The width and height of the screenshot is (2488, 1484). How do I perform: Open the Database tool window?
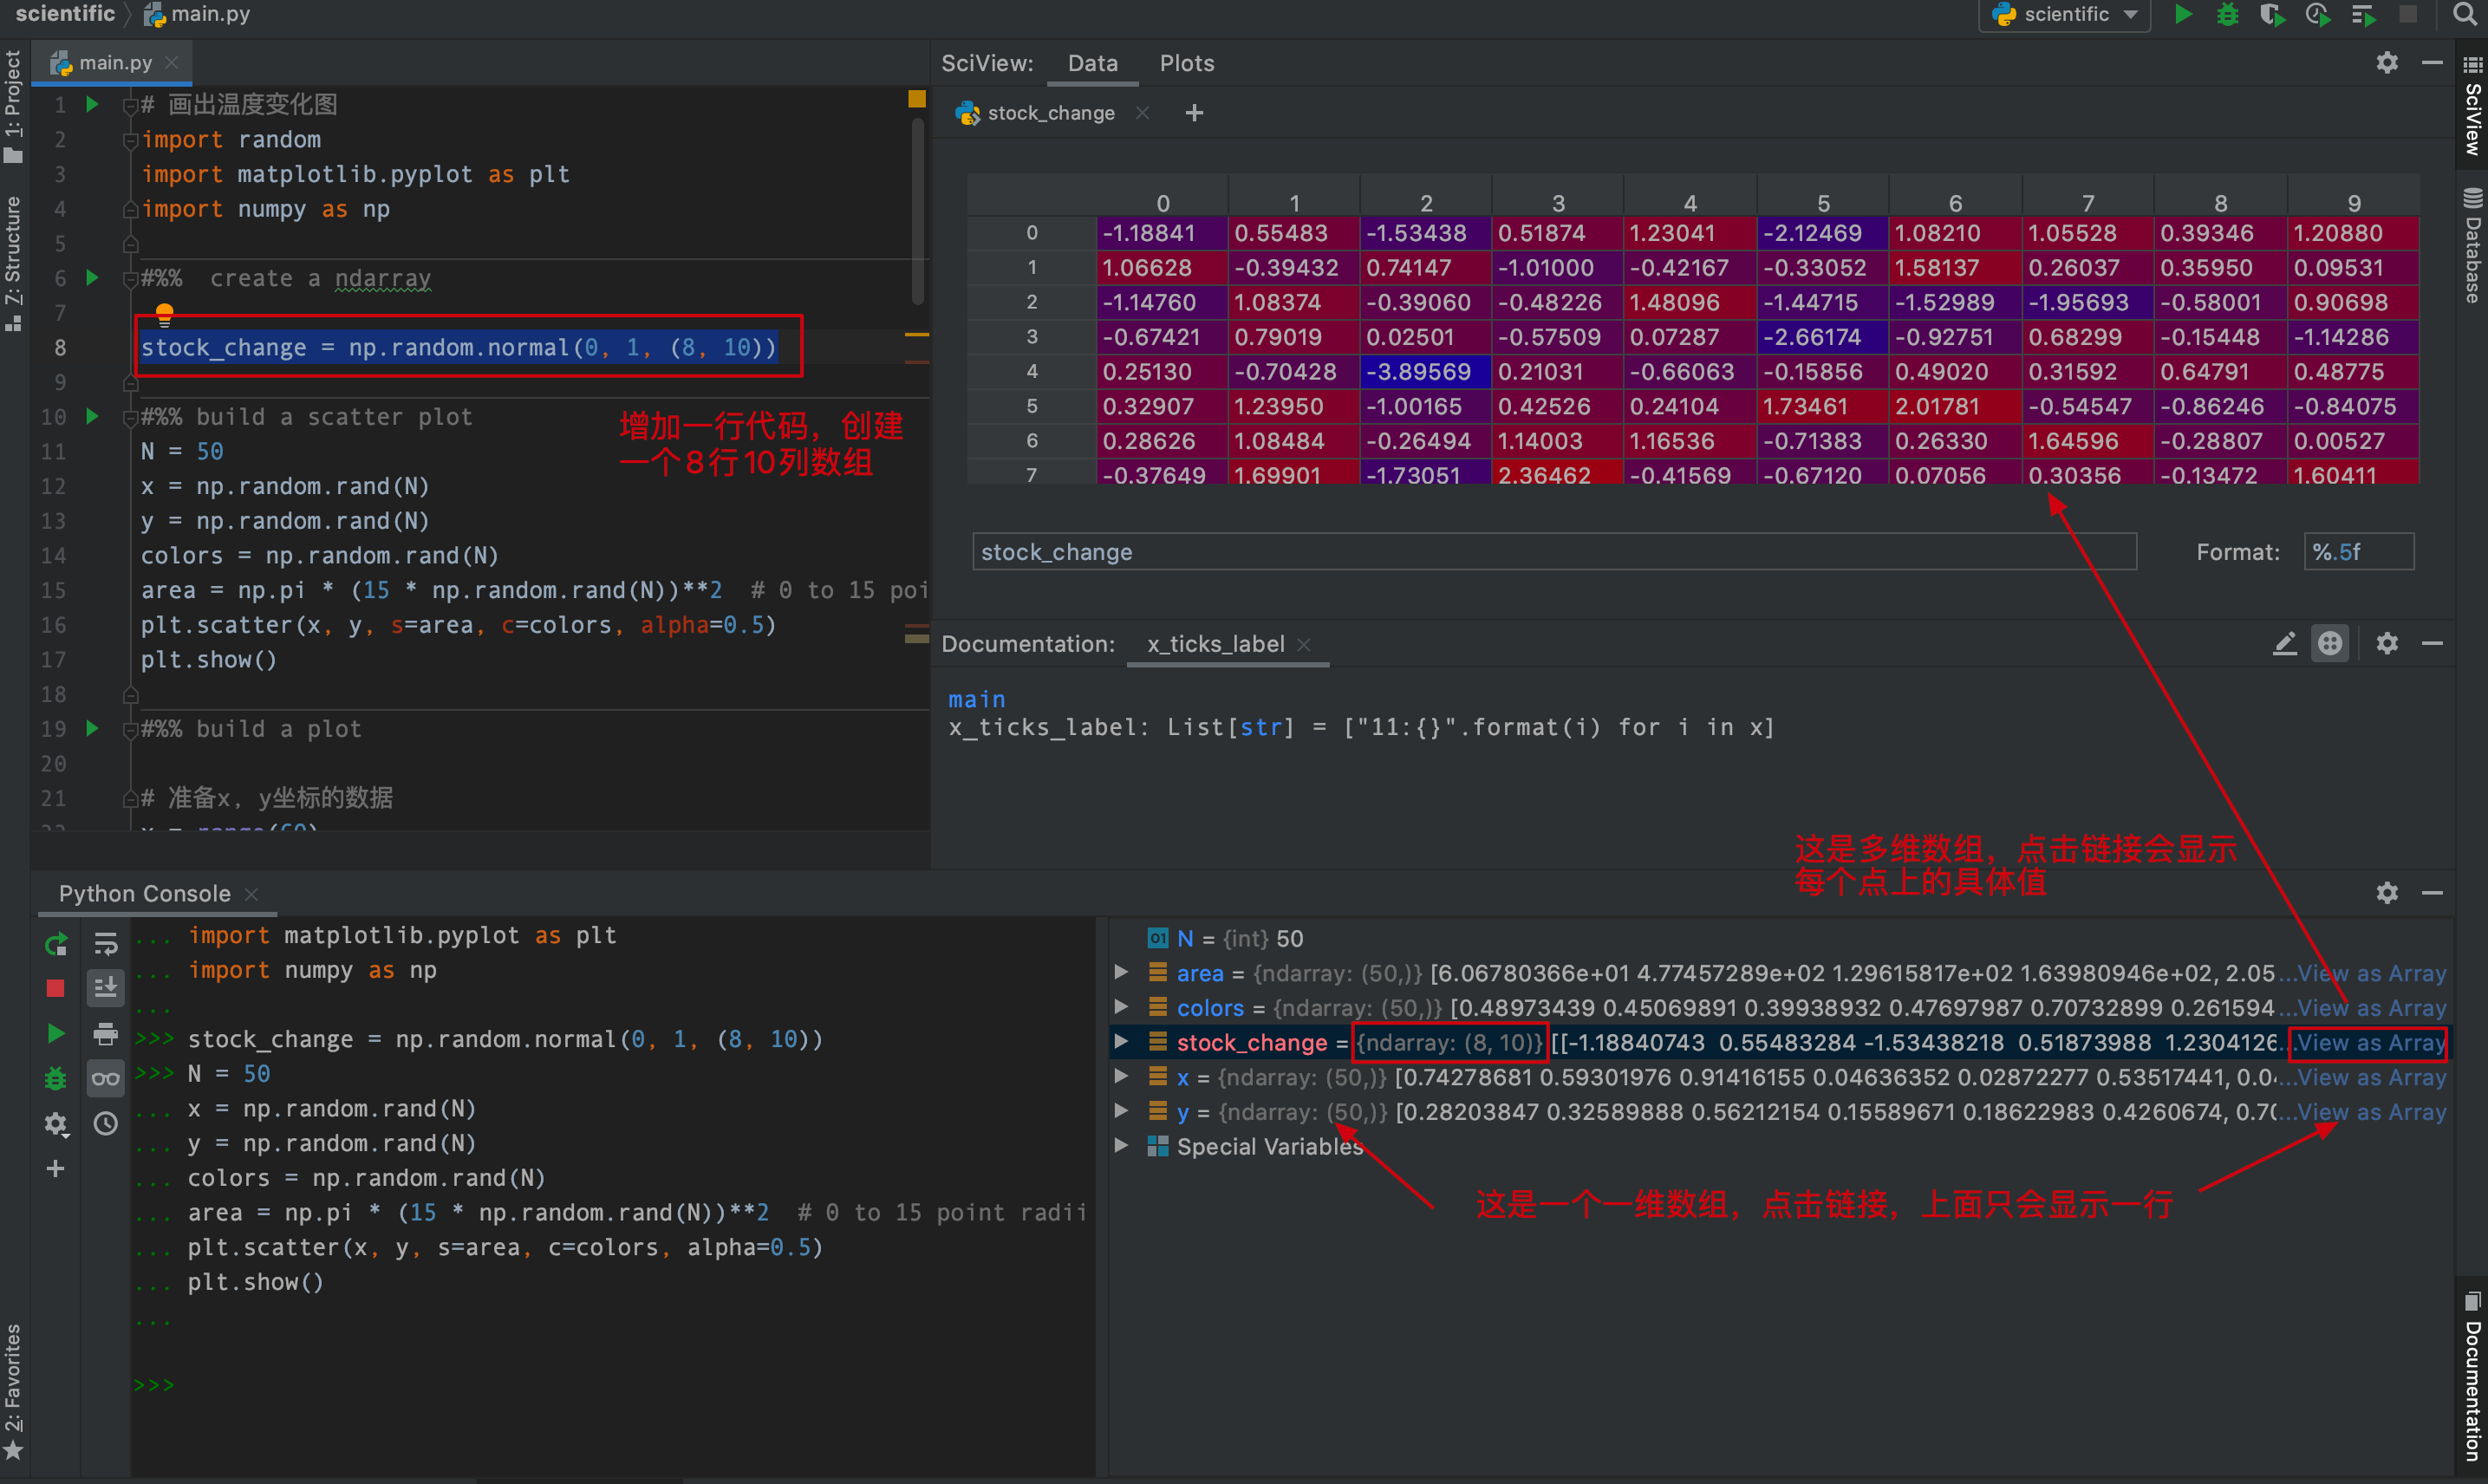coord(2472,245)
